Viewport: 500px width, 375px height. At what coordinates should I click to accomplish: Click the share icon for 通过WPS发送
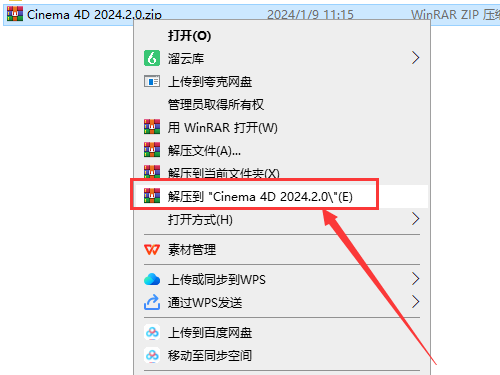(x=152, y=302)
